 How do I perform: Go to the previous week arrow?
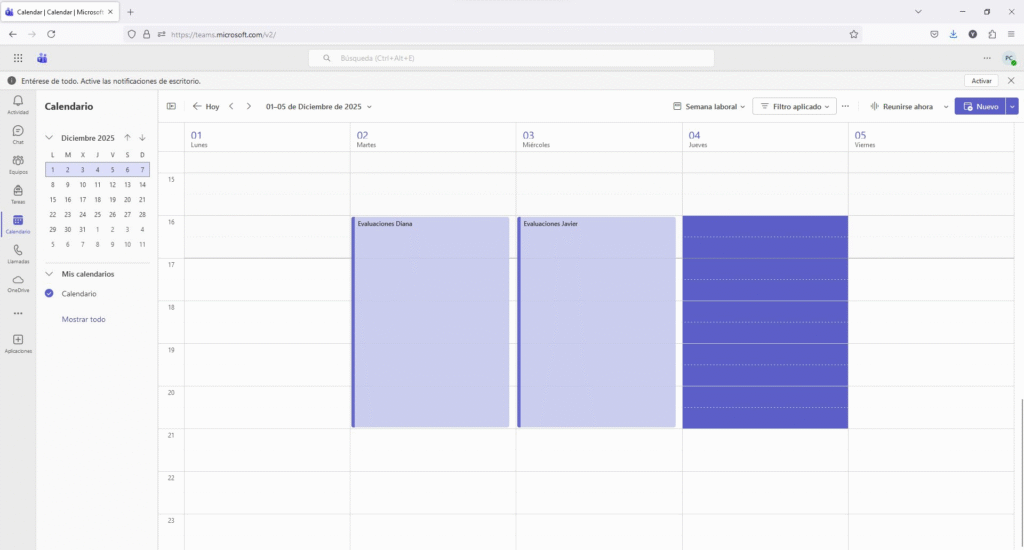231,106
